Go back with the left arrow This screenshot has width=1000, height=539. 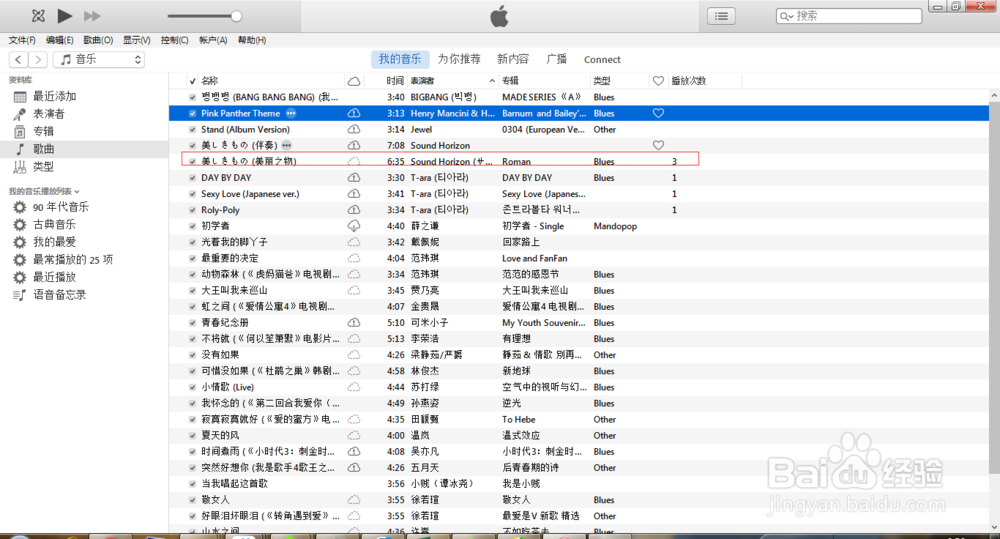[18, 60]
